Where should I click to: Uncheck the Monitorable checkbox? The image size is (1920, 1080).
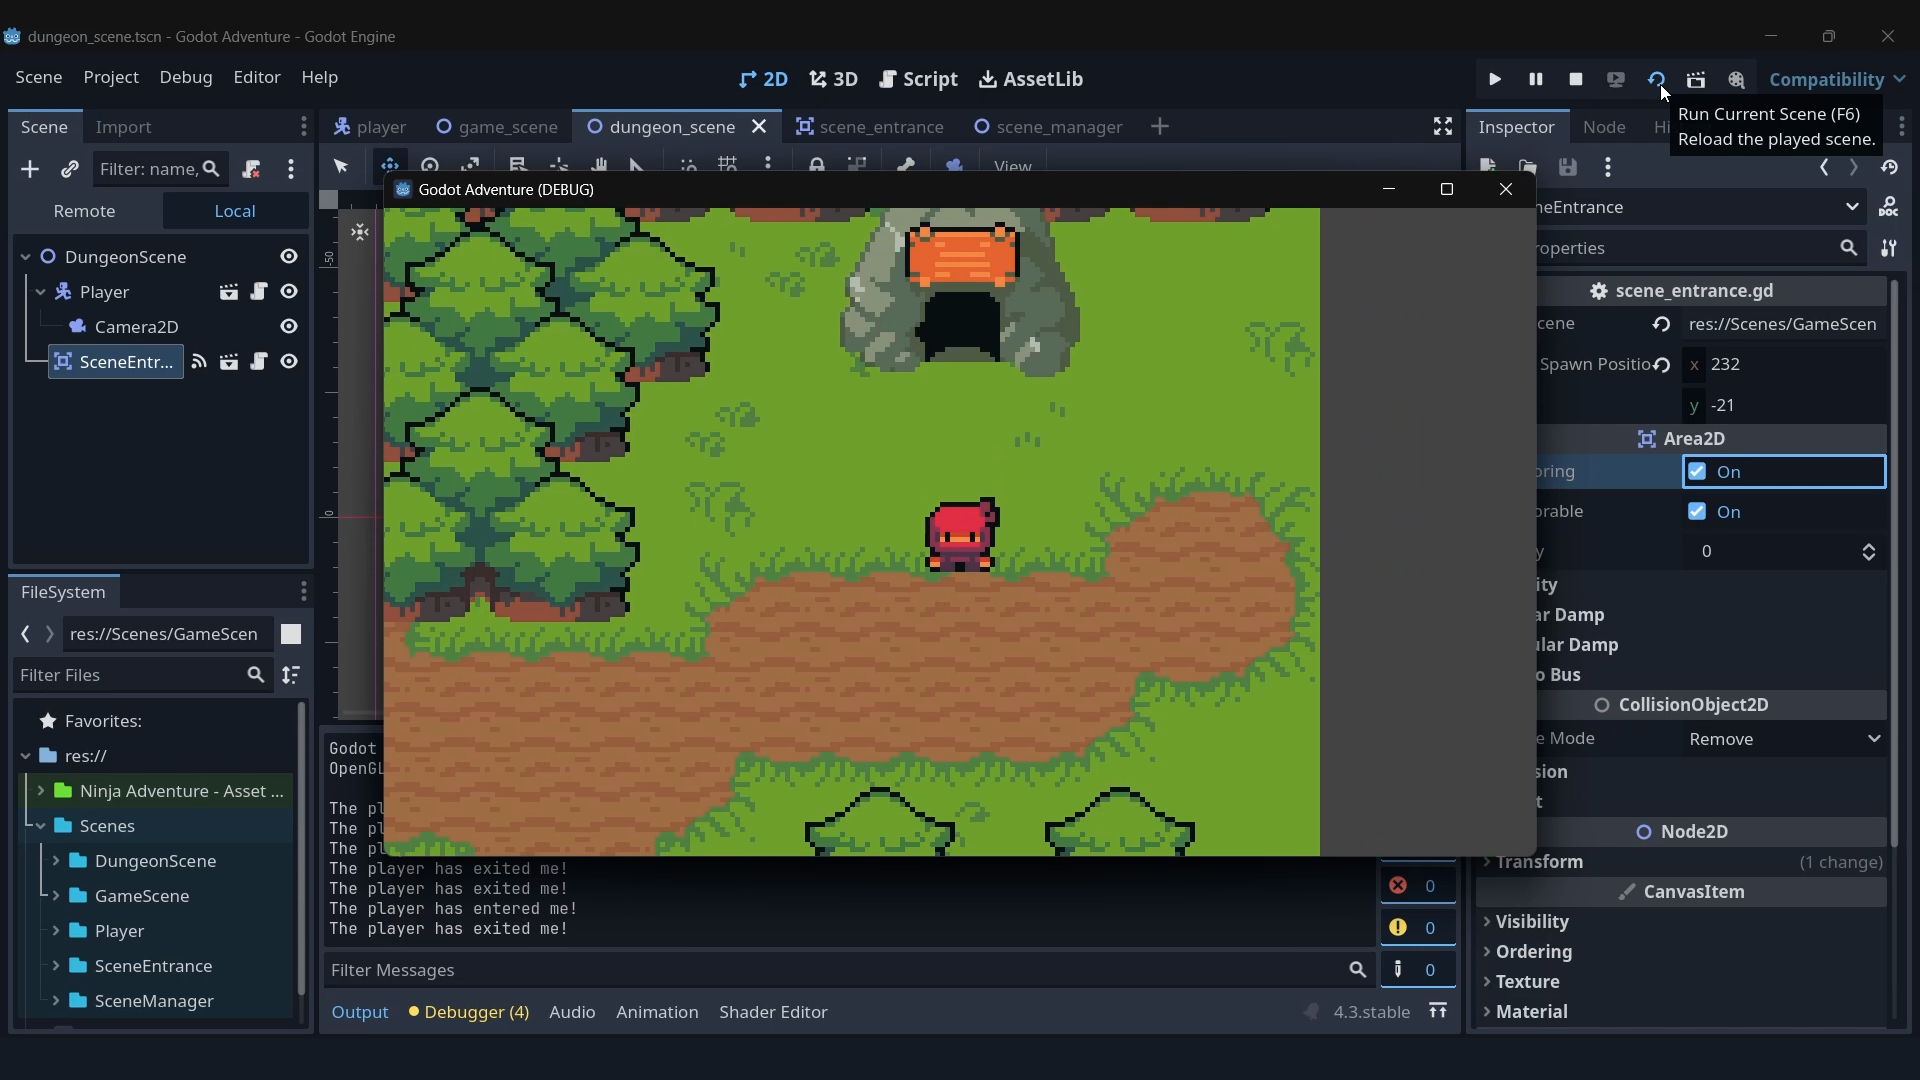pos(1697,512)
